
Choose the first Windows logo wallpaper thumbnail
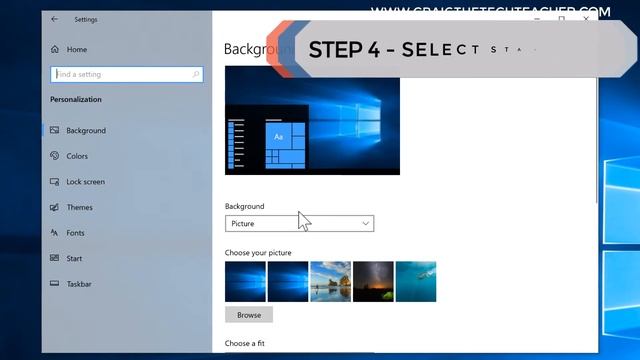[x=245, y=282]
